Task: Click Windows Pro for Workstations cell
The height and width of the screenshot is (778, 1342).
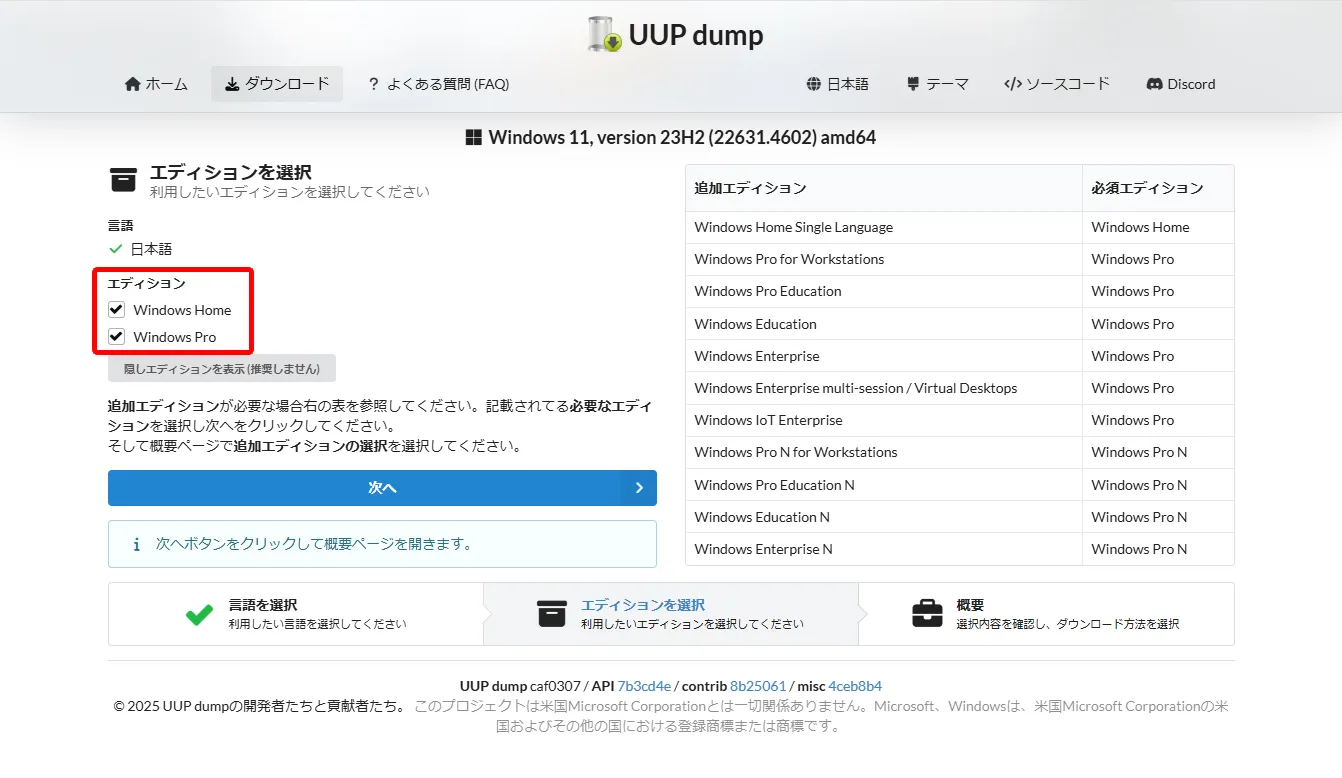Action: (884, 259)
